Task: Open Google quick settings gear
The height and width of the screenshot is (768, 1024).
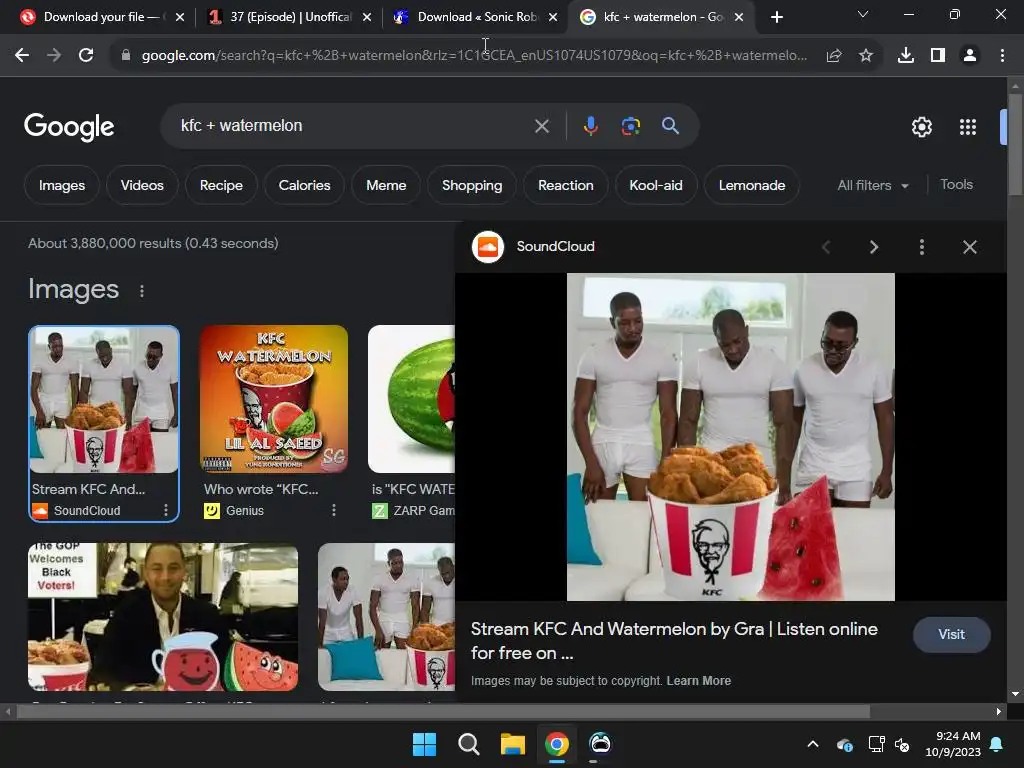Action: coord(921,127)
